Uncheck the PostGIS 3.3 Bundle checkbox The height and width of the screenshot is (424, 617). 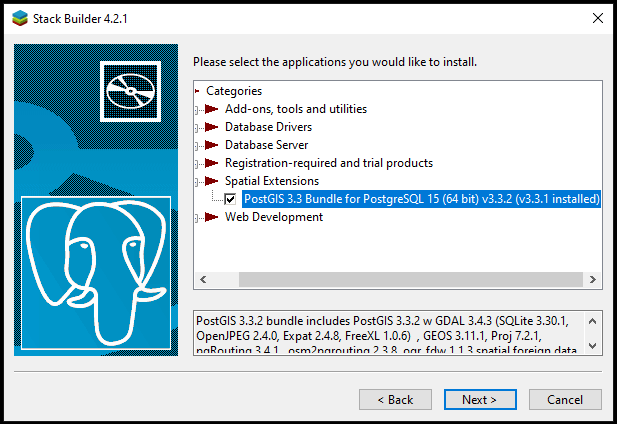coord(230,199)
